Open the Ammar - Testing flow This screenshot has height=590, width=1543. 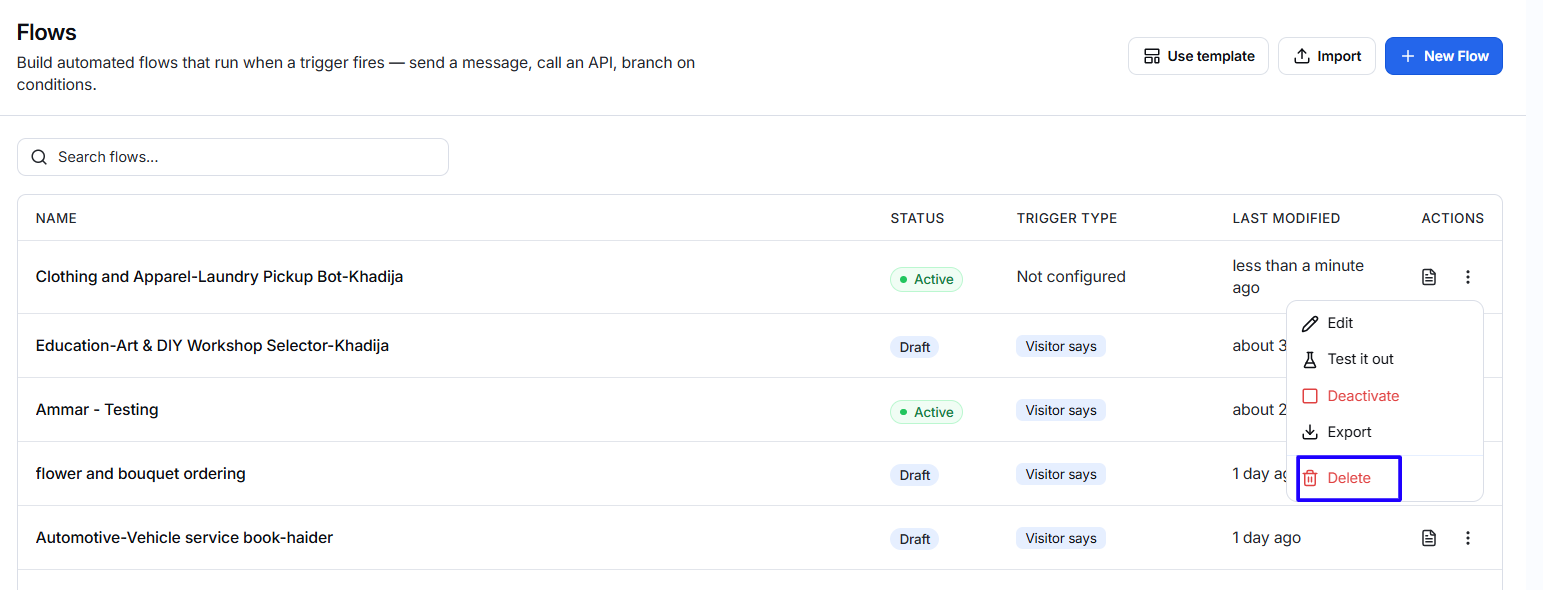coord(97,409)
